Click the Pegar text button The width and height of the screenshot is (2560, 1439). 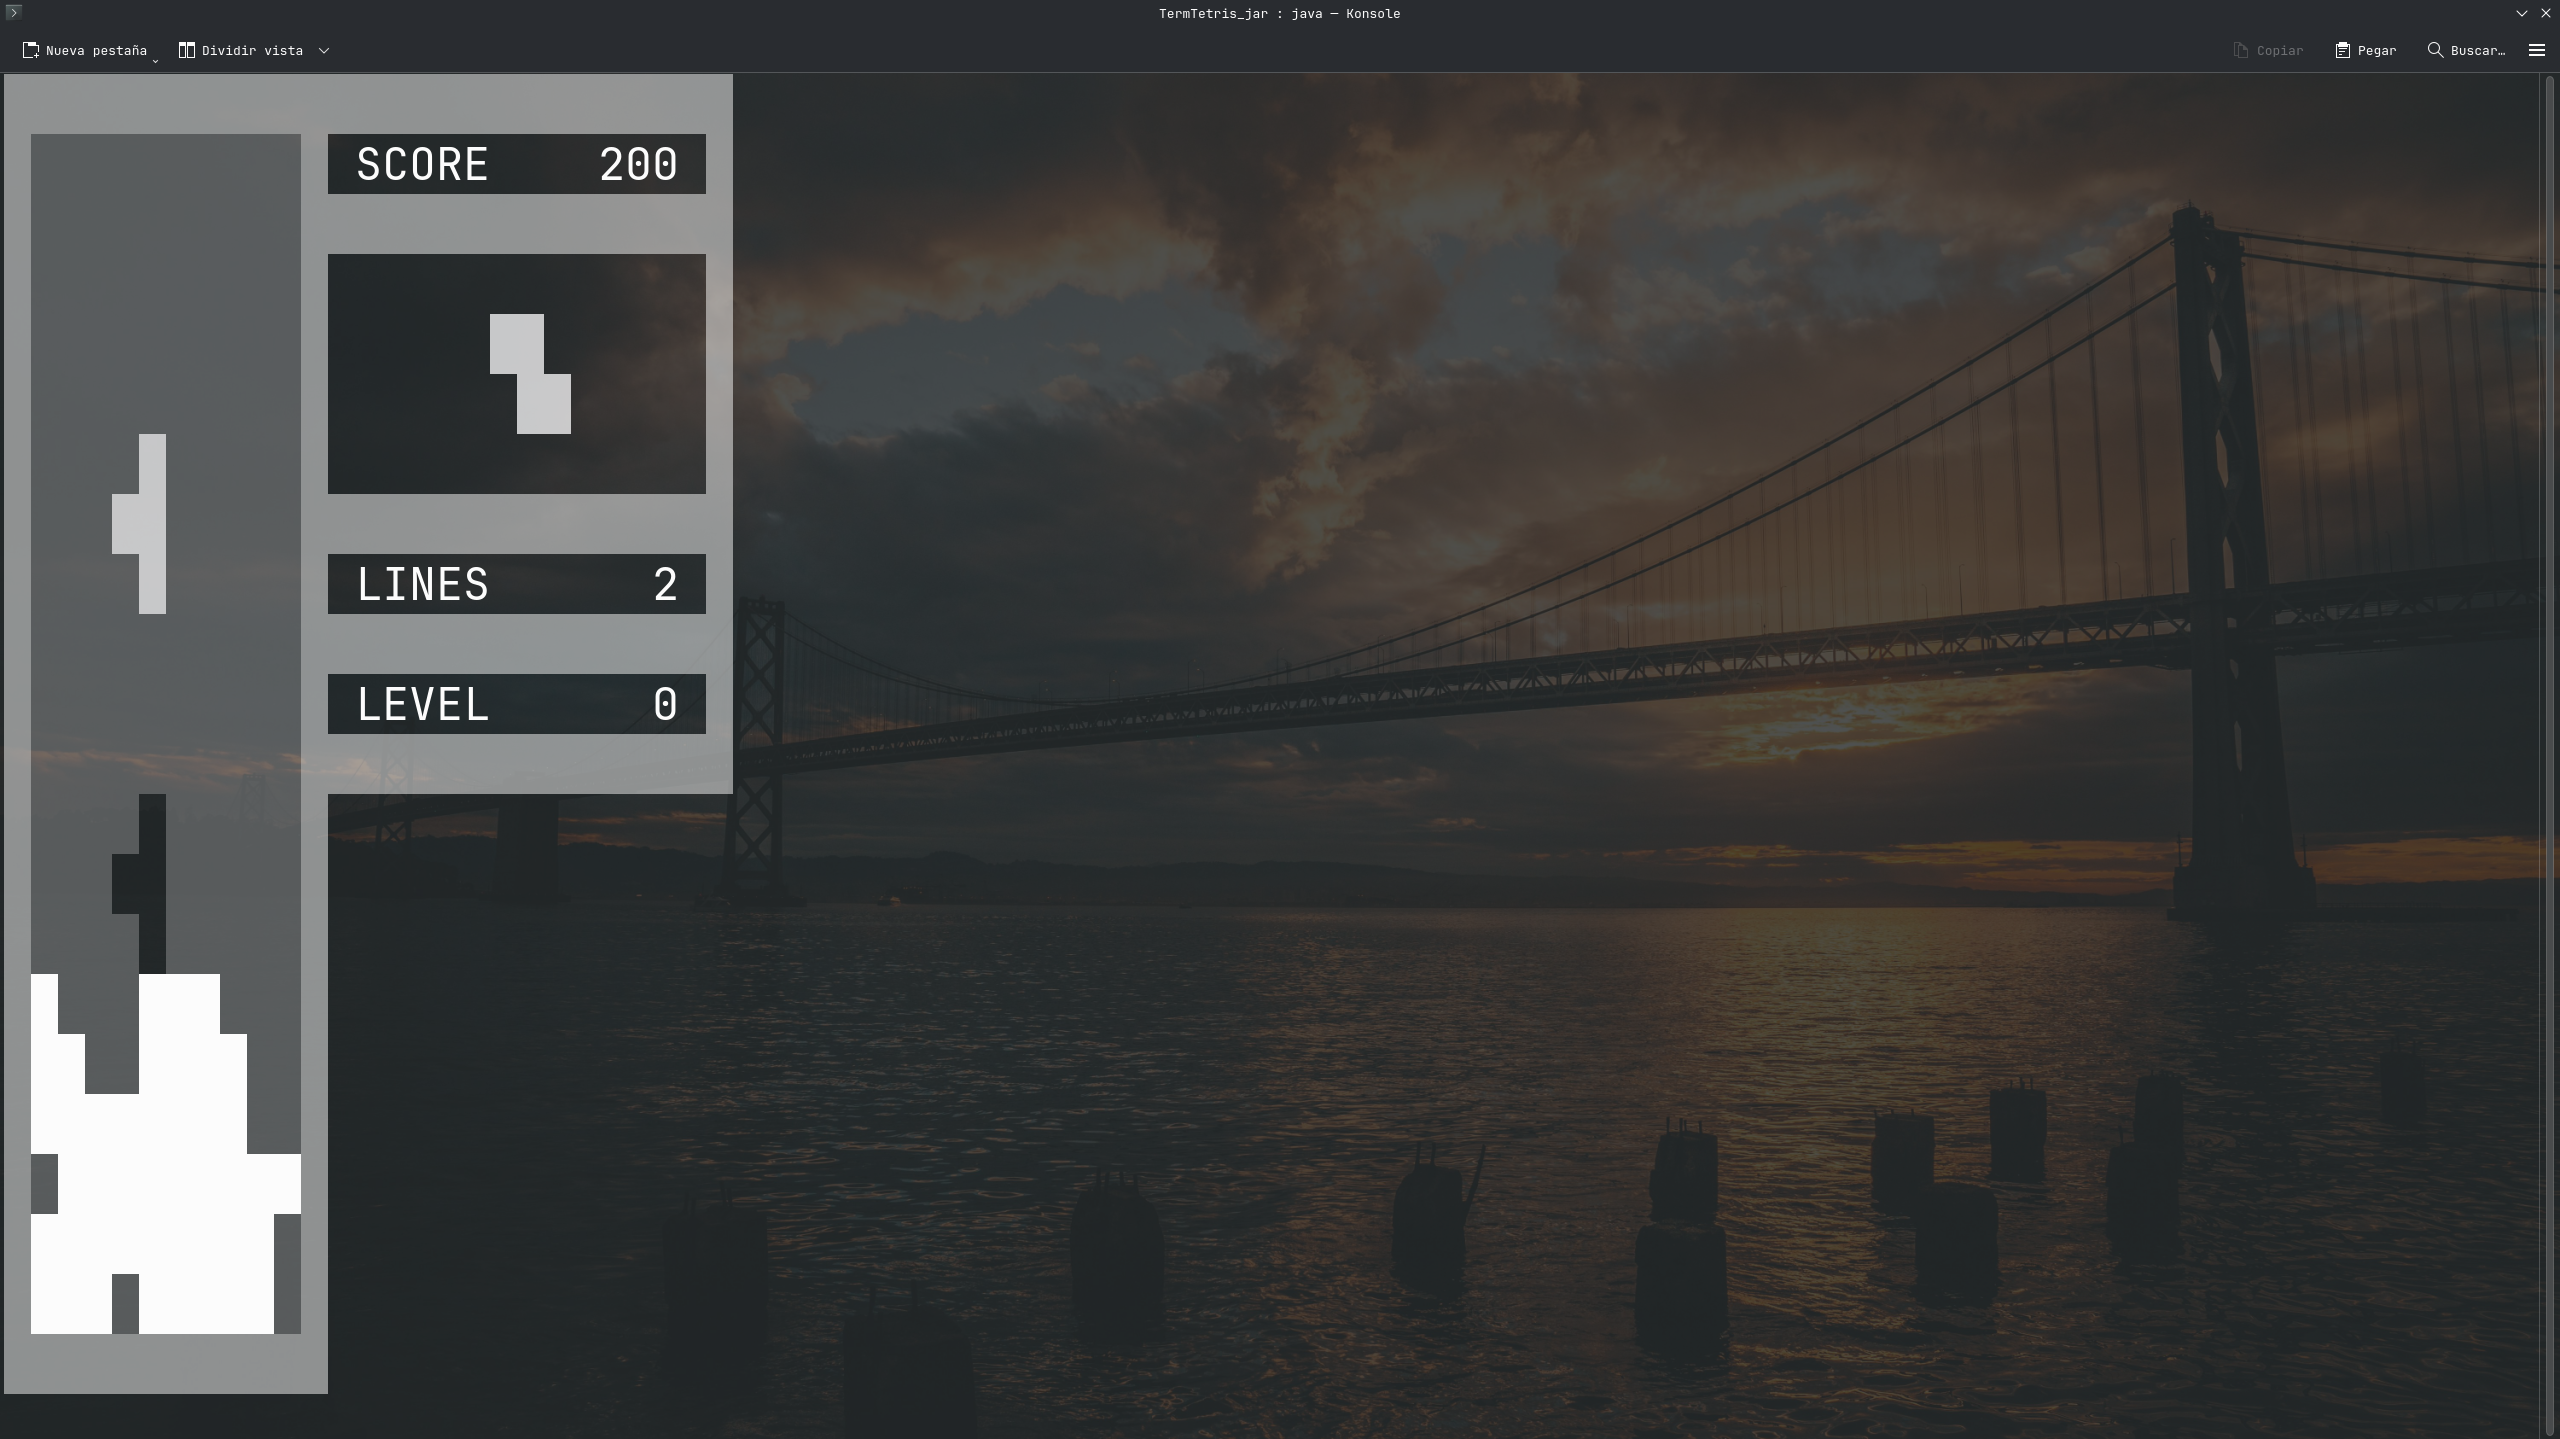pyautogui.click(x=2377, y=50)
